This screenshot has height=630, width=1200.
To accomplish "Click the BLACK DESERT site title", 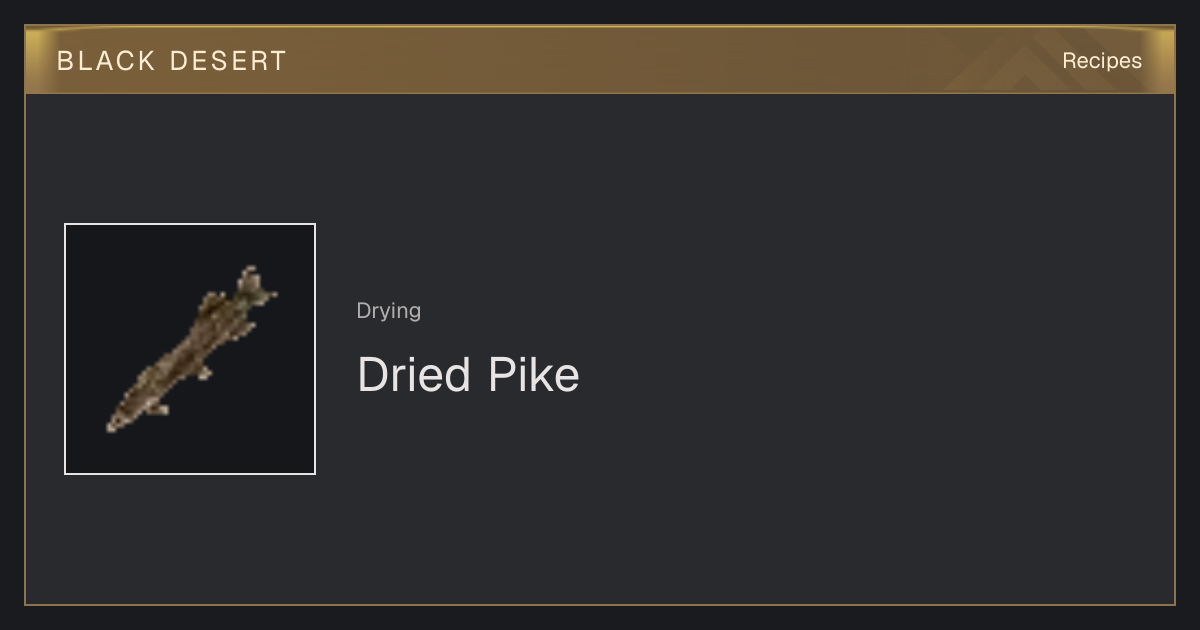I will point(172,60).
